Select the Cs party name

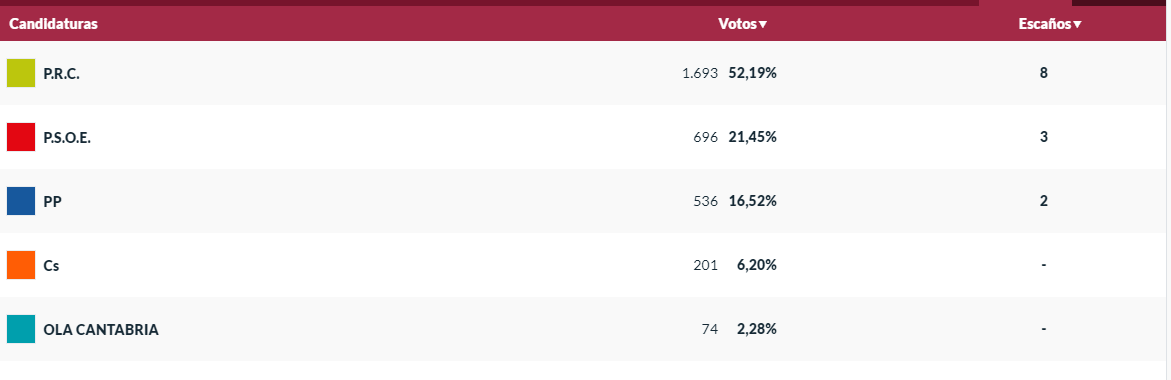(x=52, y=265)
